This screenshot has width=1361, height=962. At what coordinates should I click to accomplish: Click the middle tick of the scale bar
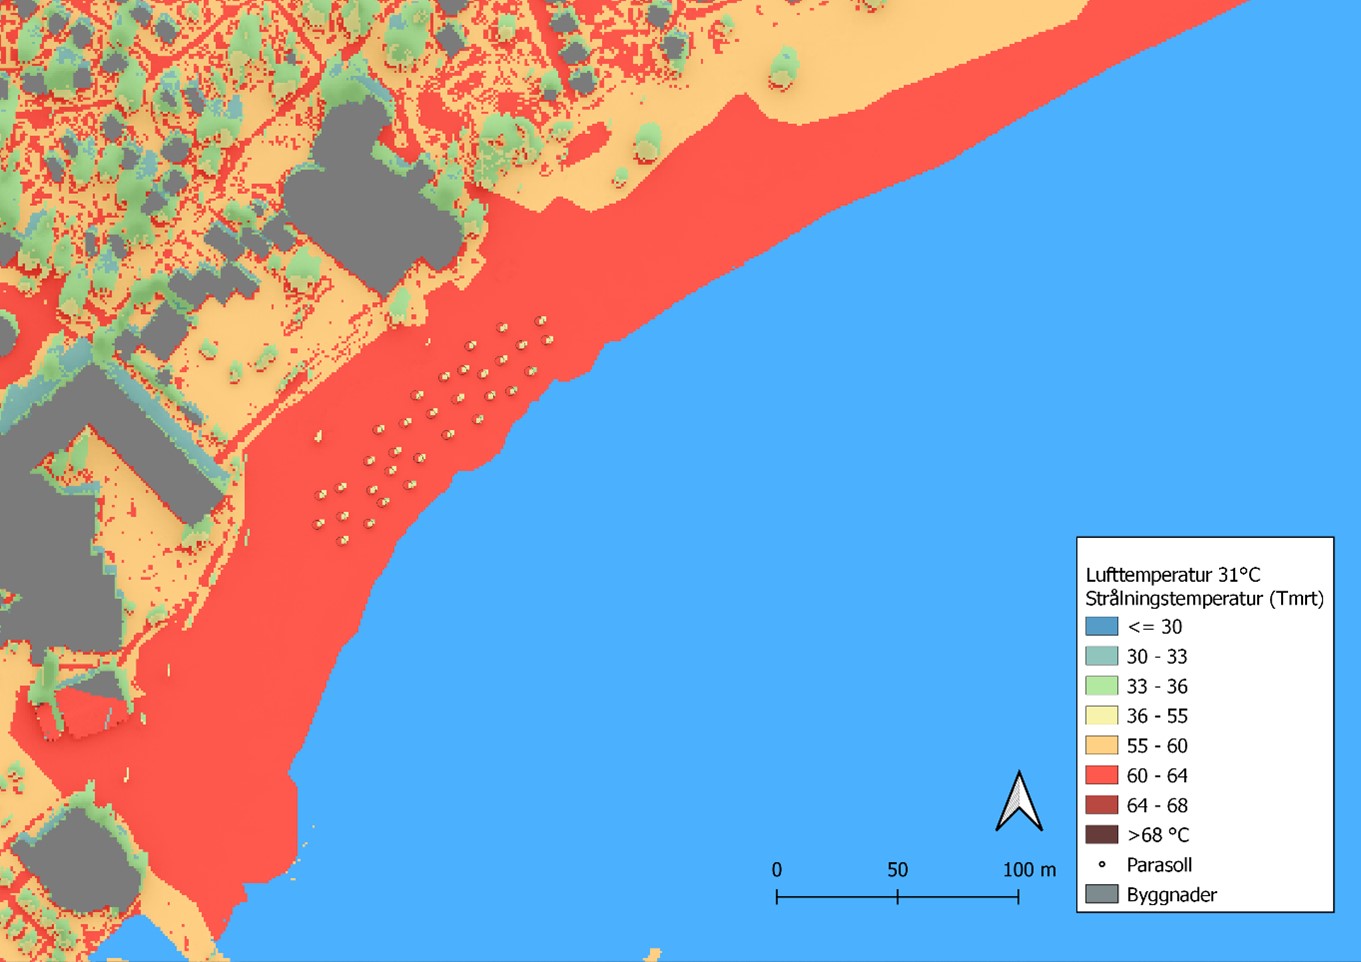(898, 896)
